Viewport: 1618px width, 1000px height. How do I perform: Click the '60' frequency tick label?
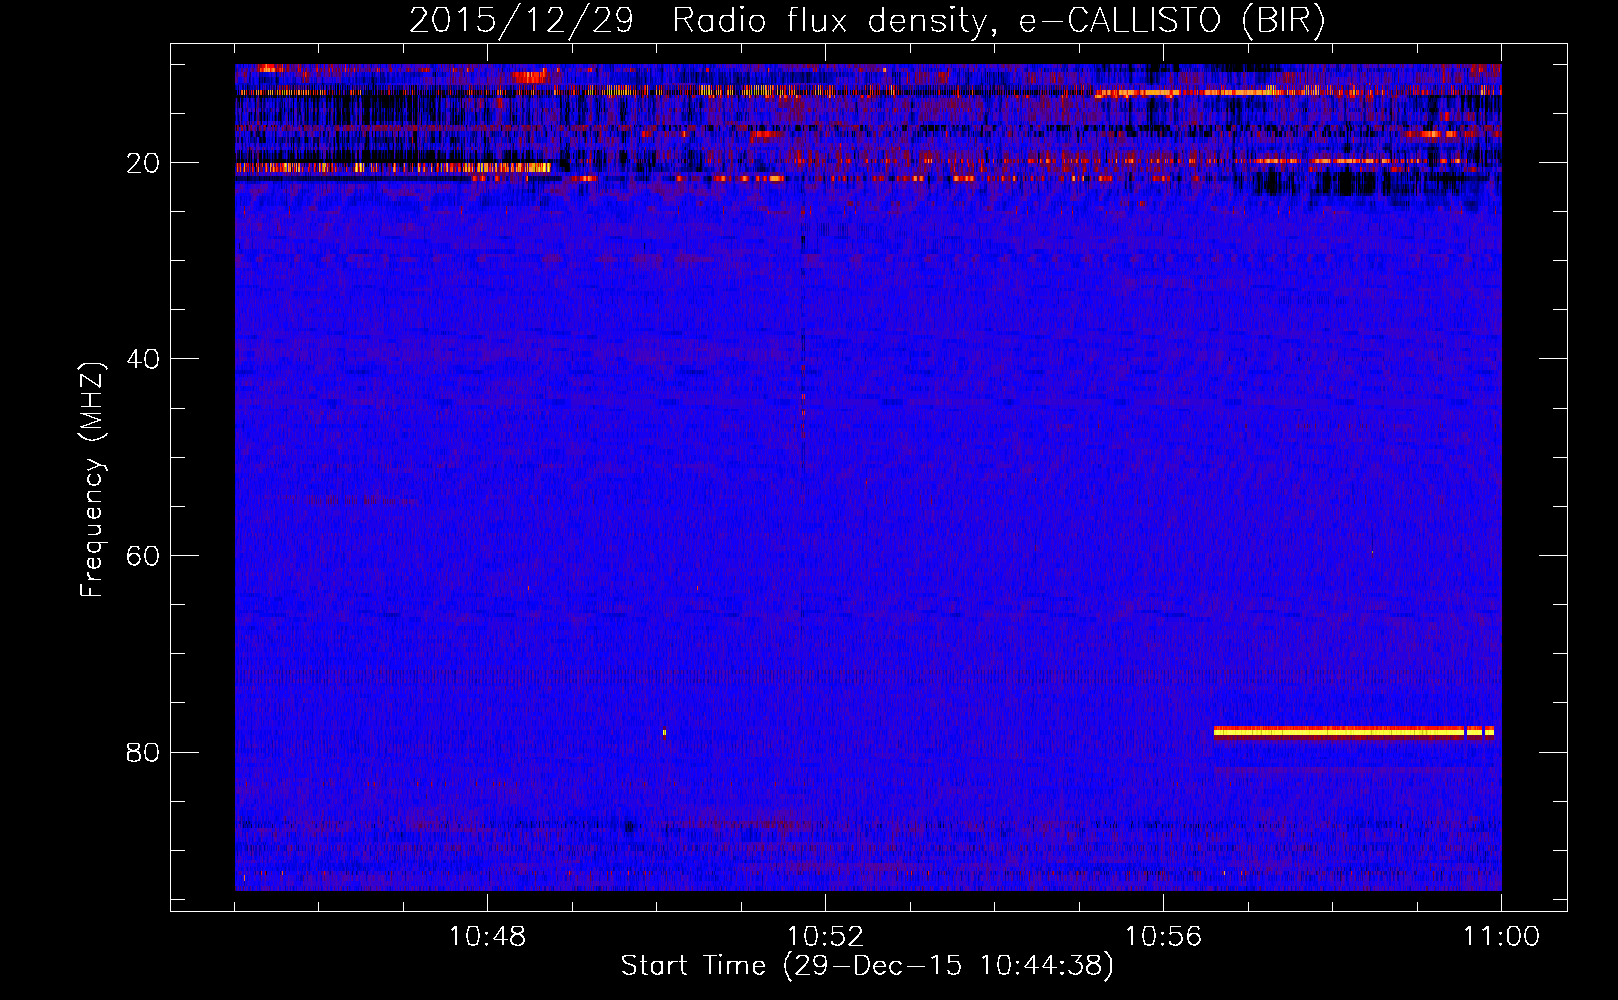coord(143,556)
